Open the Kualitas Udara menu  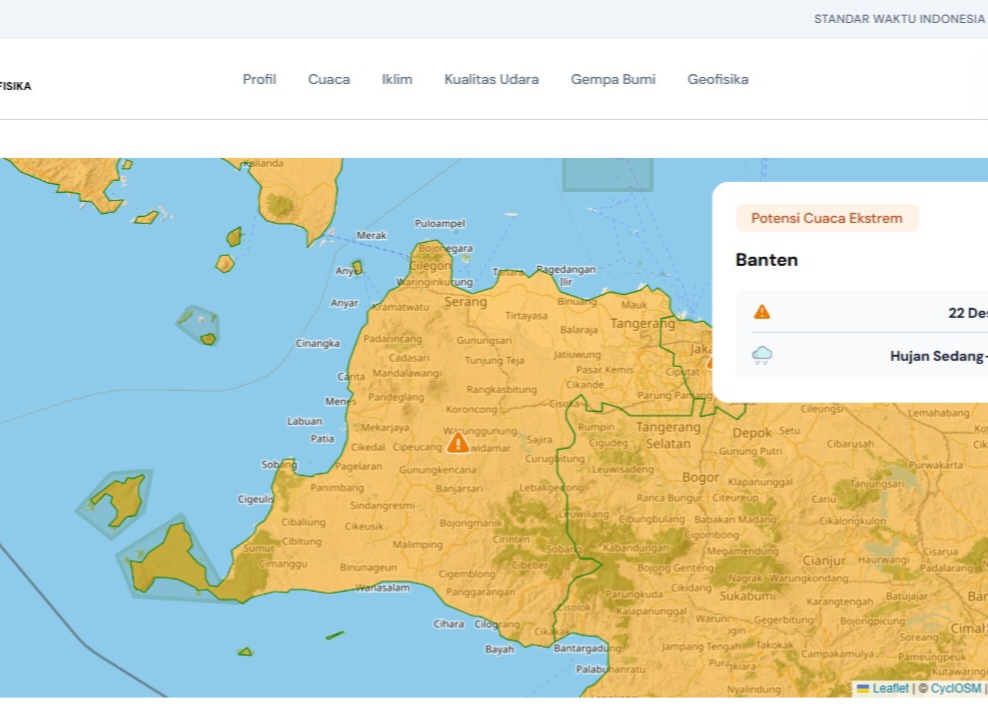[x=491, y=79]
